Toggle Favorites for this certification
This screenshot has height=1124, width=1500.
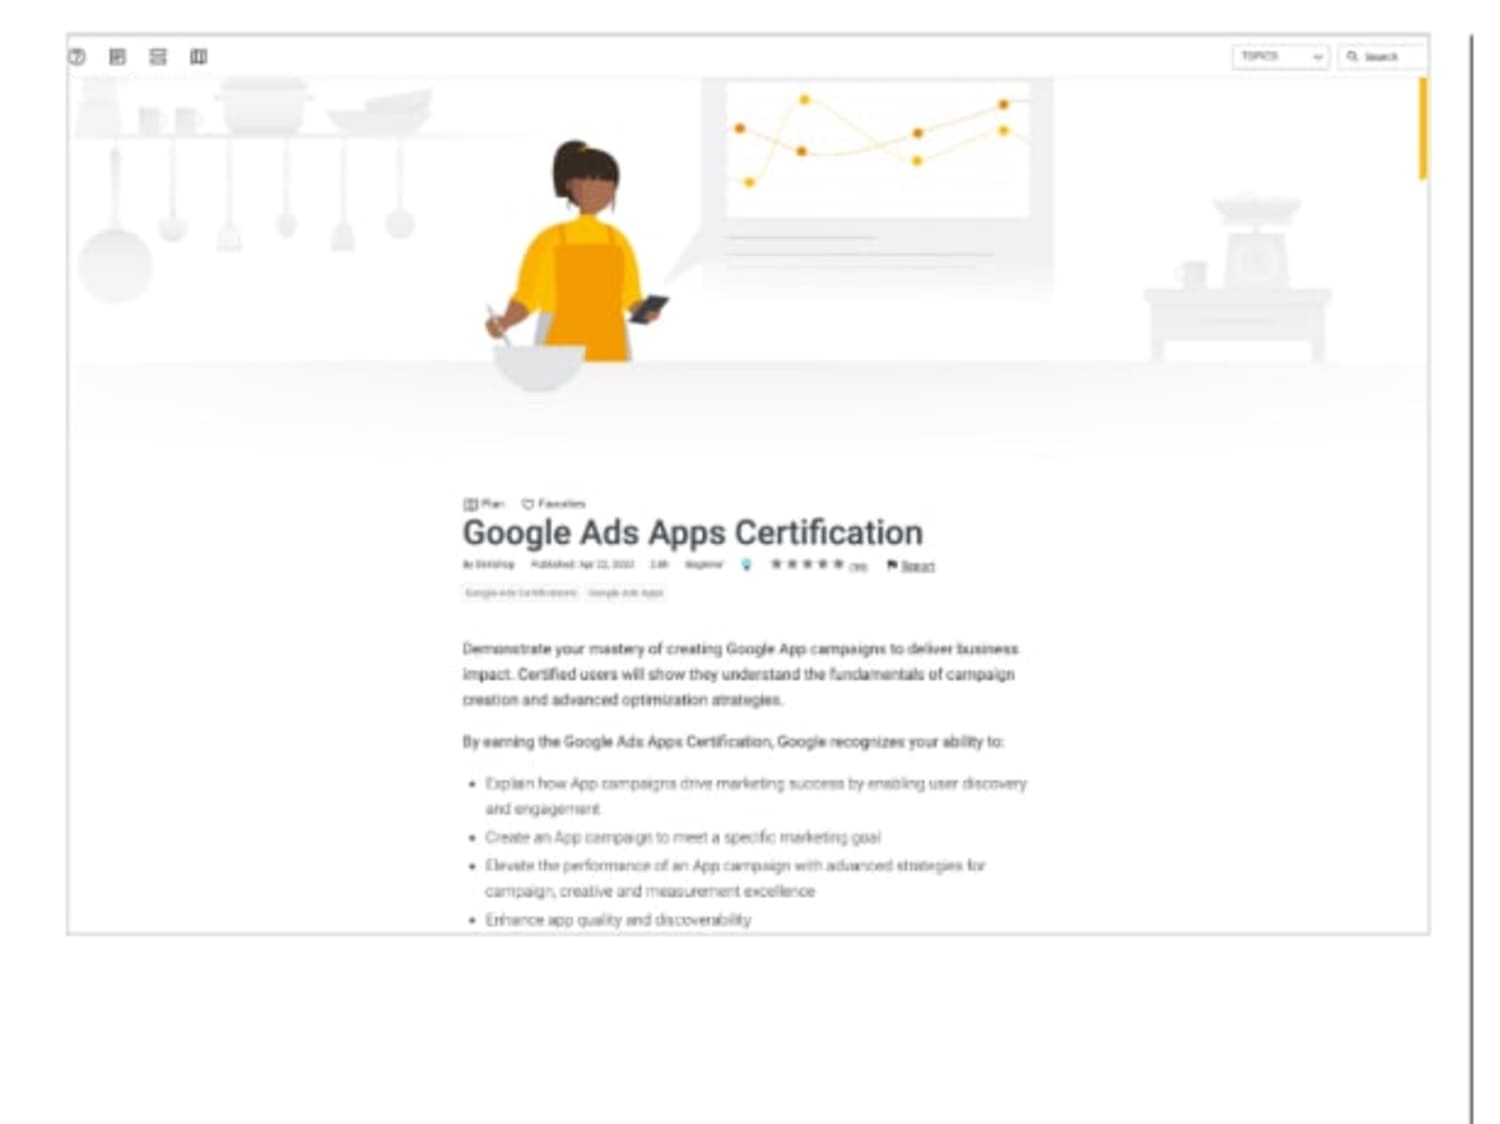[x=554, y=504]
